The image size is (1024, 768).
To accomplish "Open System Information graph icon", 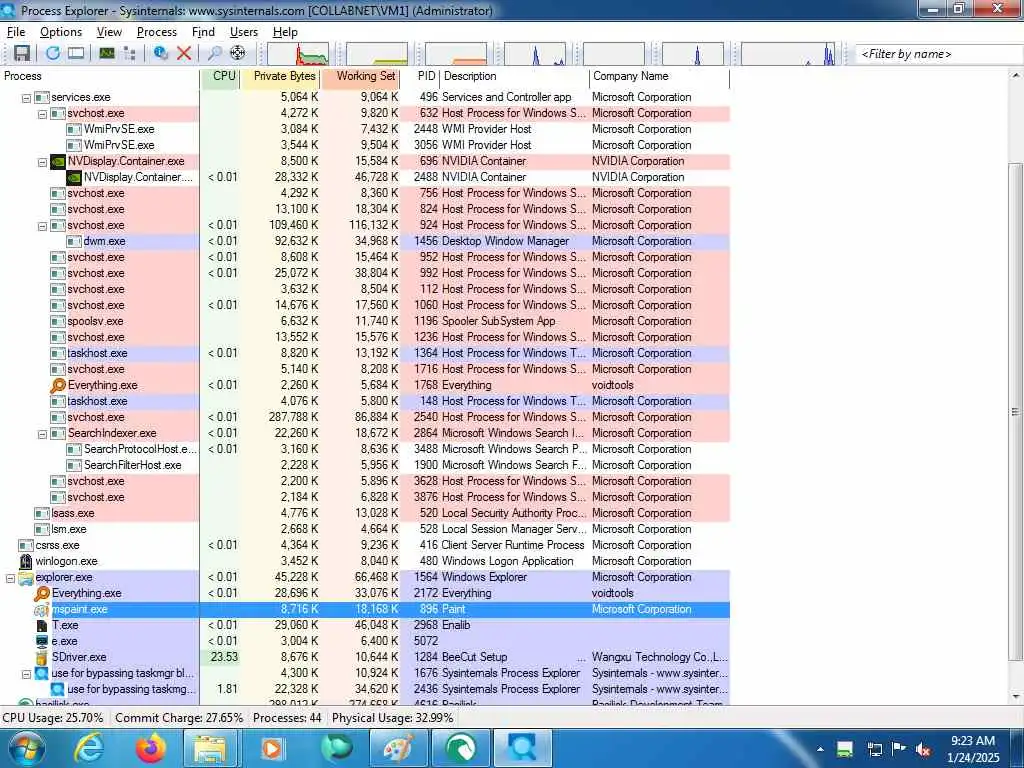I will coord(107,53).
